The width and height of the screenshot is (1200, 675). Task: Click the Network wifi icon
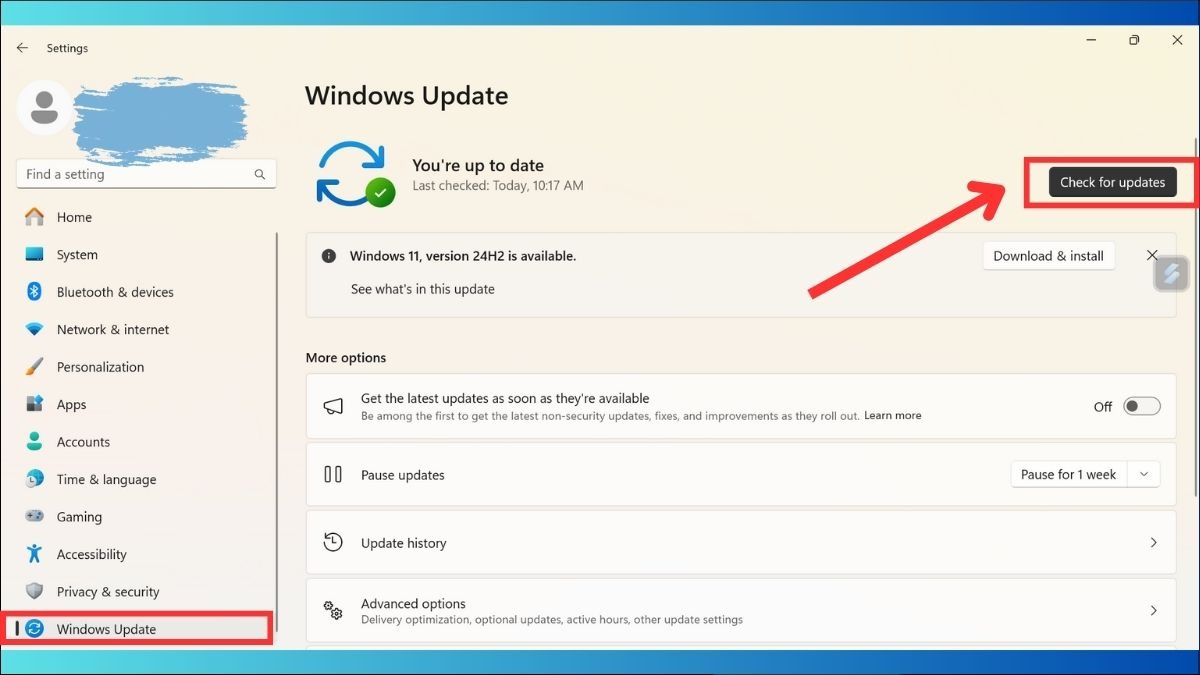coord(35,329)
